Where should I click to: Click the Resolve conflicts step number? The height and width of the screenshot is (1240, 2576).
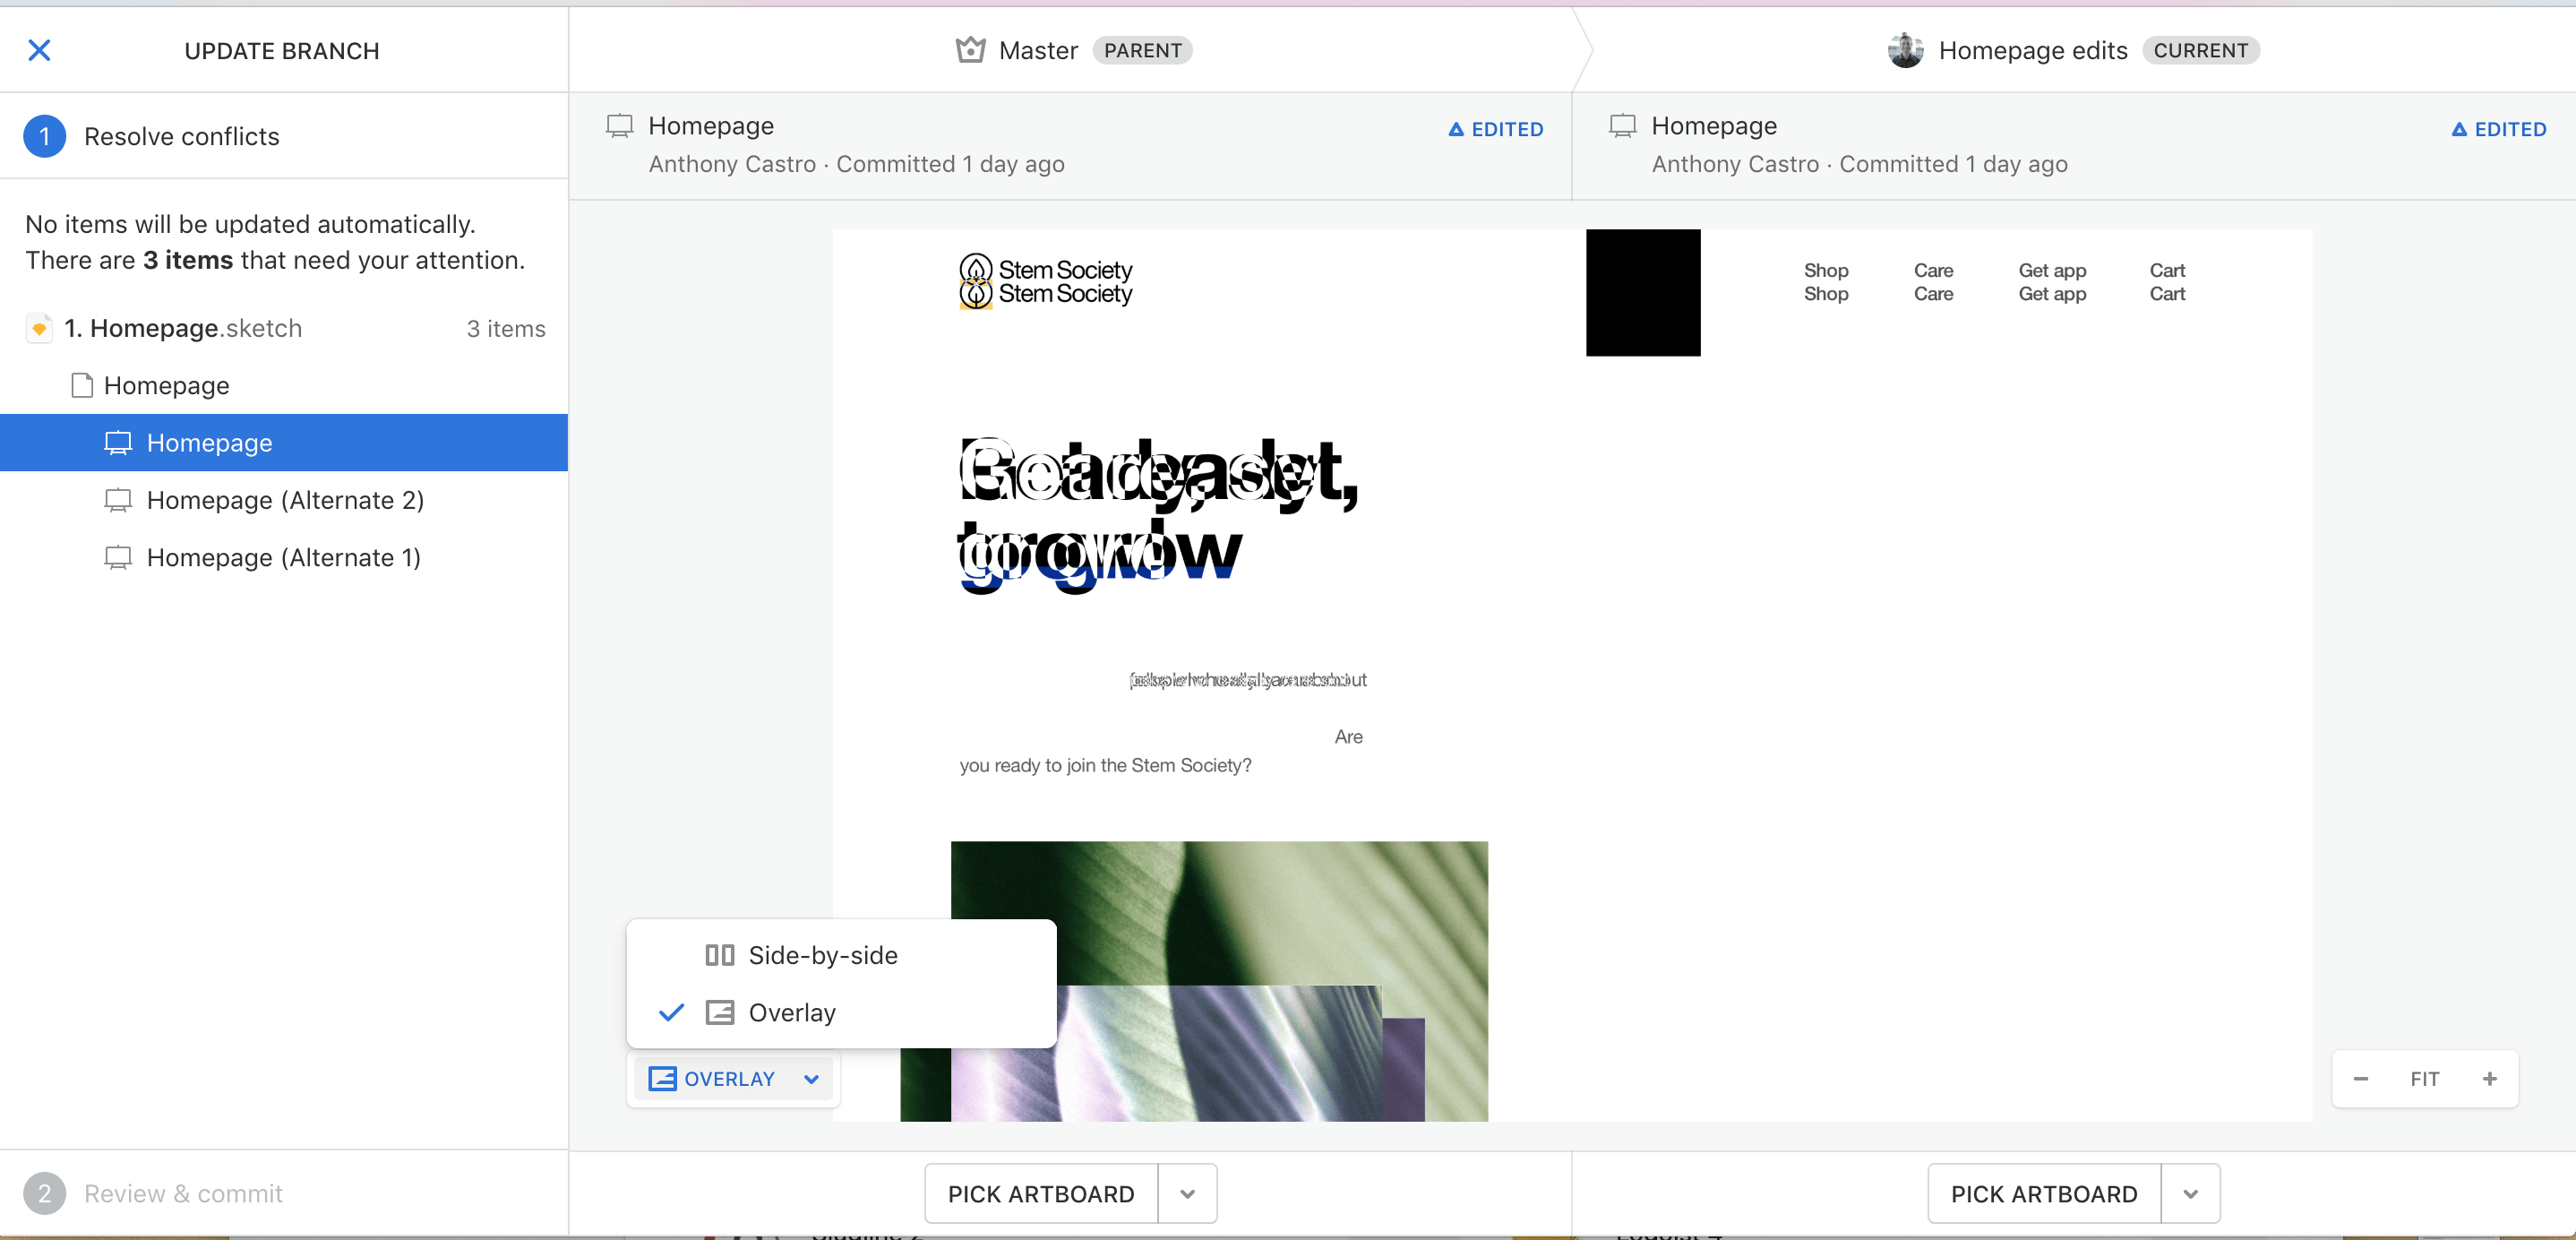[44, 137]
